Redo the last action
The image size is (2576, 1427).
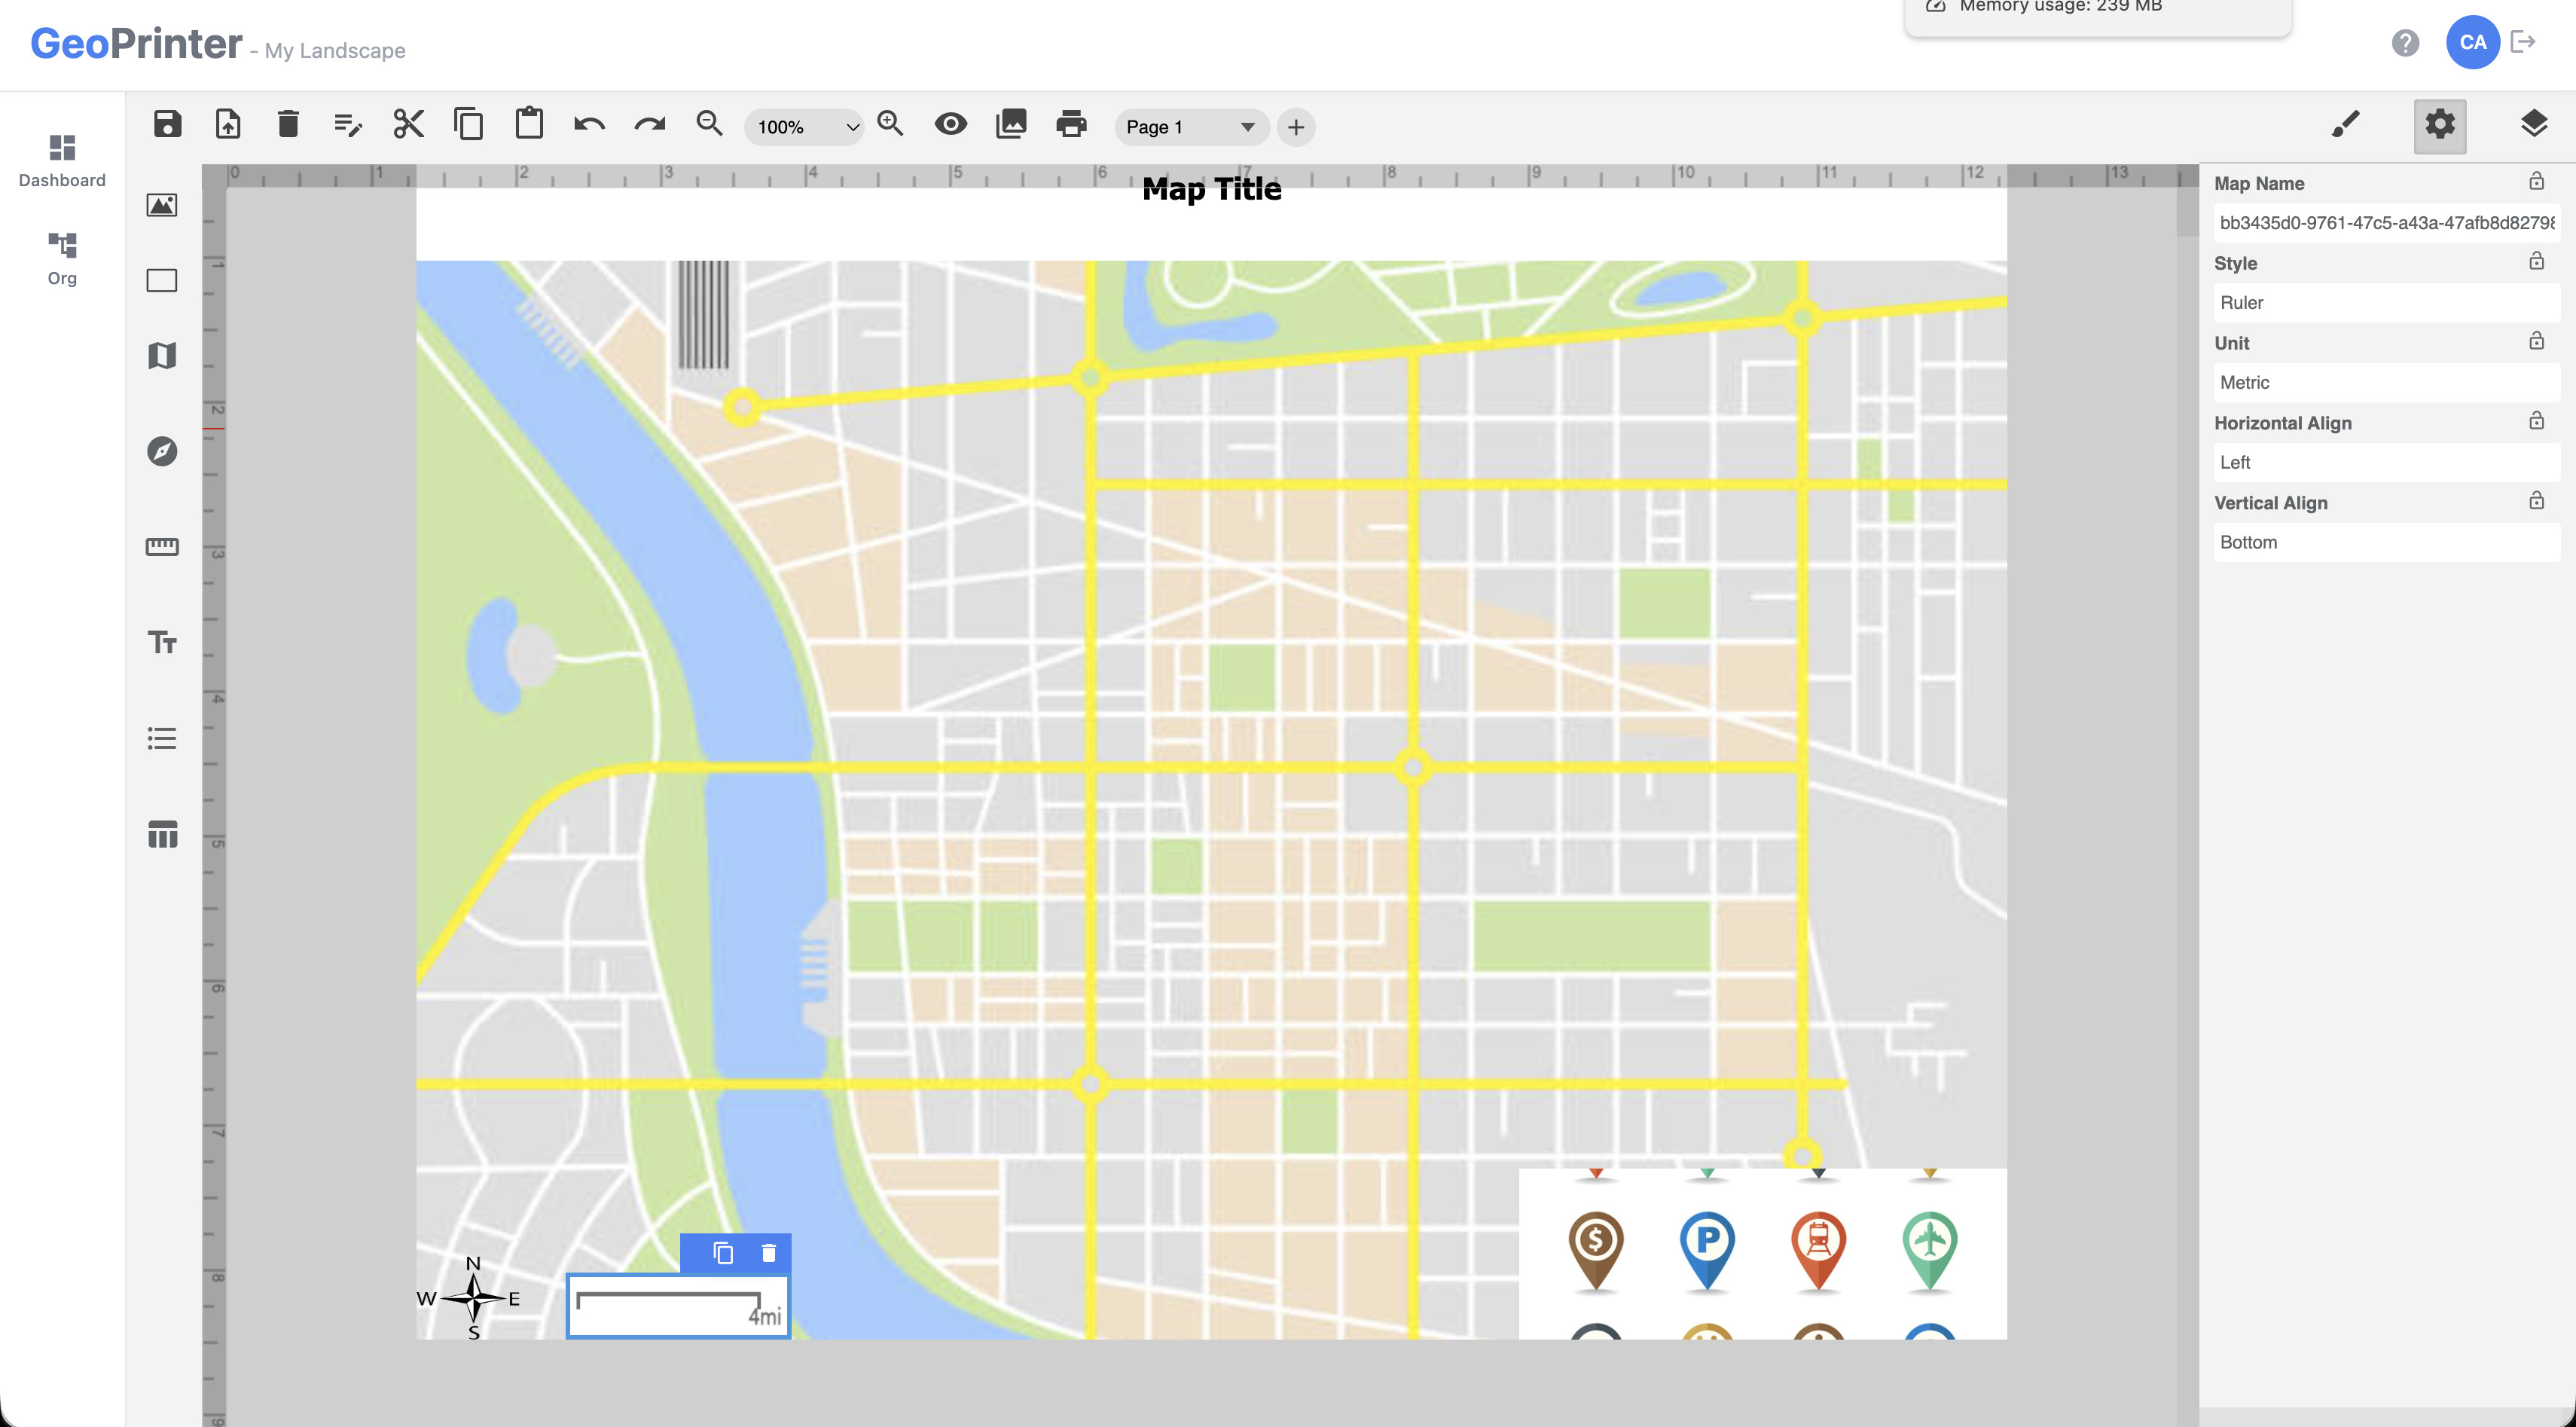pyautogui.click(x=650, y=124)
